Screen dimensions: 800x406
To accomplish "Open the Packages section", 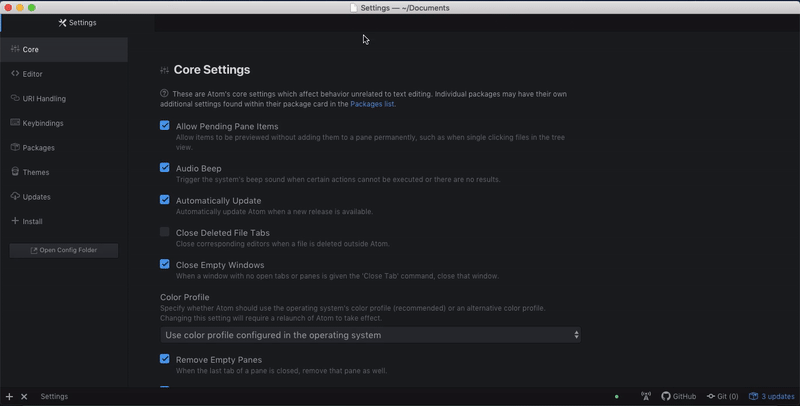I will click(x=64, y=147).
